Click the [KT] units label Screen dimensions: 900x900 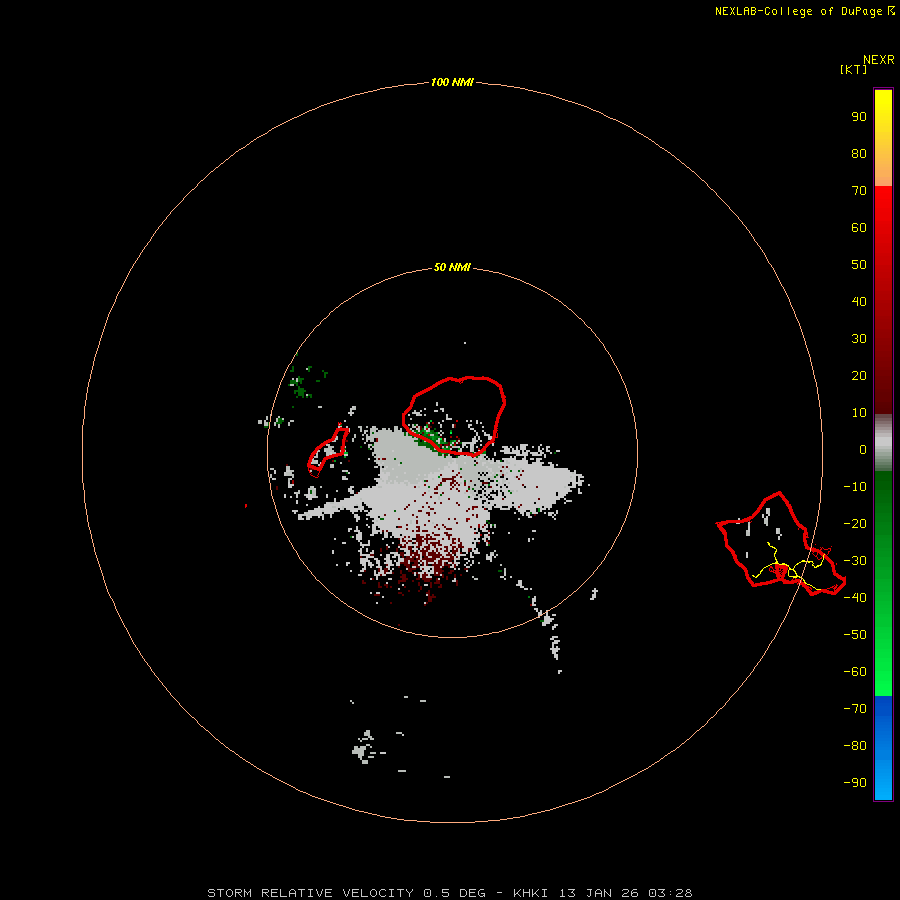pos(853,69)
